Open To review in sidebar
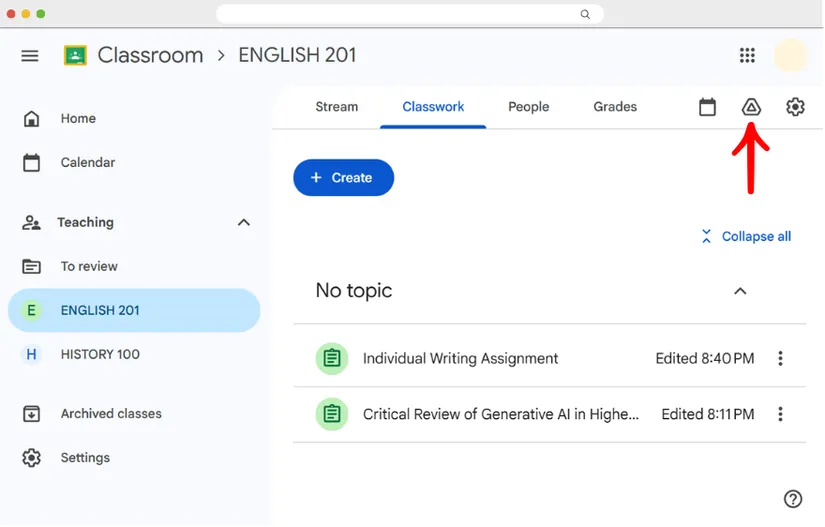 tap(89, 267)
